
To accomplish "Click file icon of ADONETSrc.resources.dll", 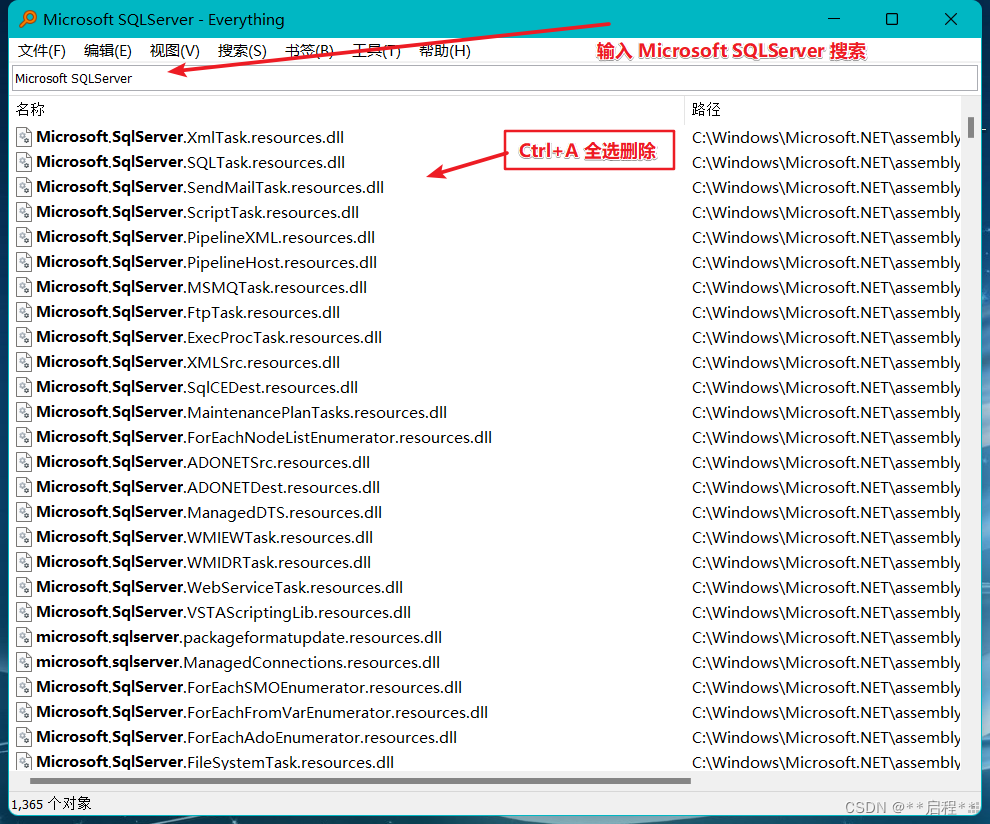I will pos(24,462).
